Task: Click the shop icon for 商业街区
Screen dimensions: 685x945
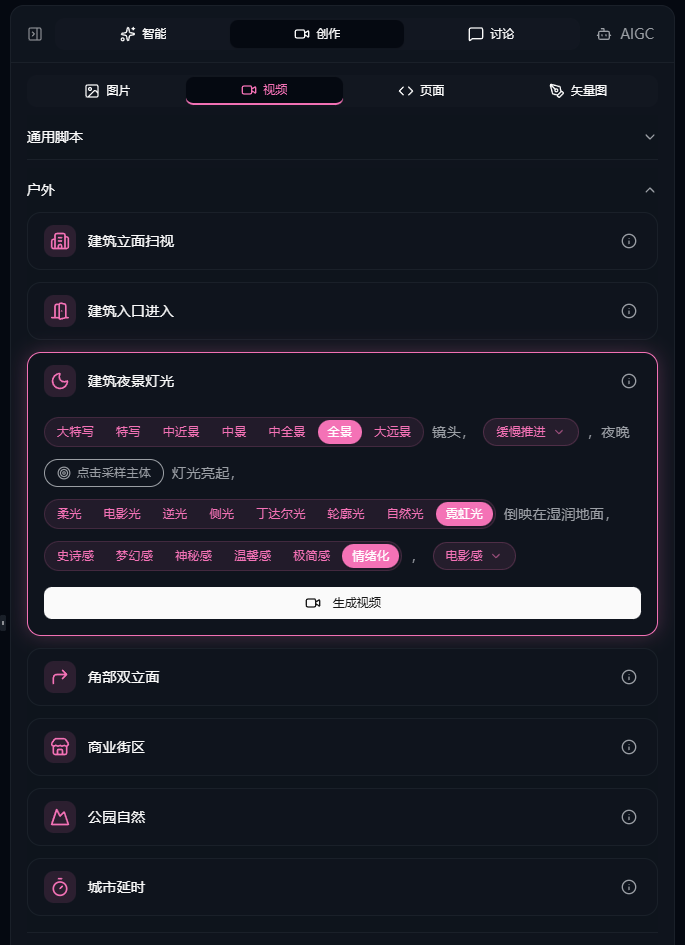Action: [x=60, y=747]
